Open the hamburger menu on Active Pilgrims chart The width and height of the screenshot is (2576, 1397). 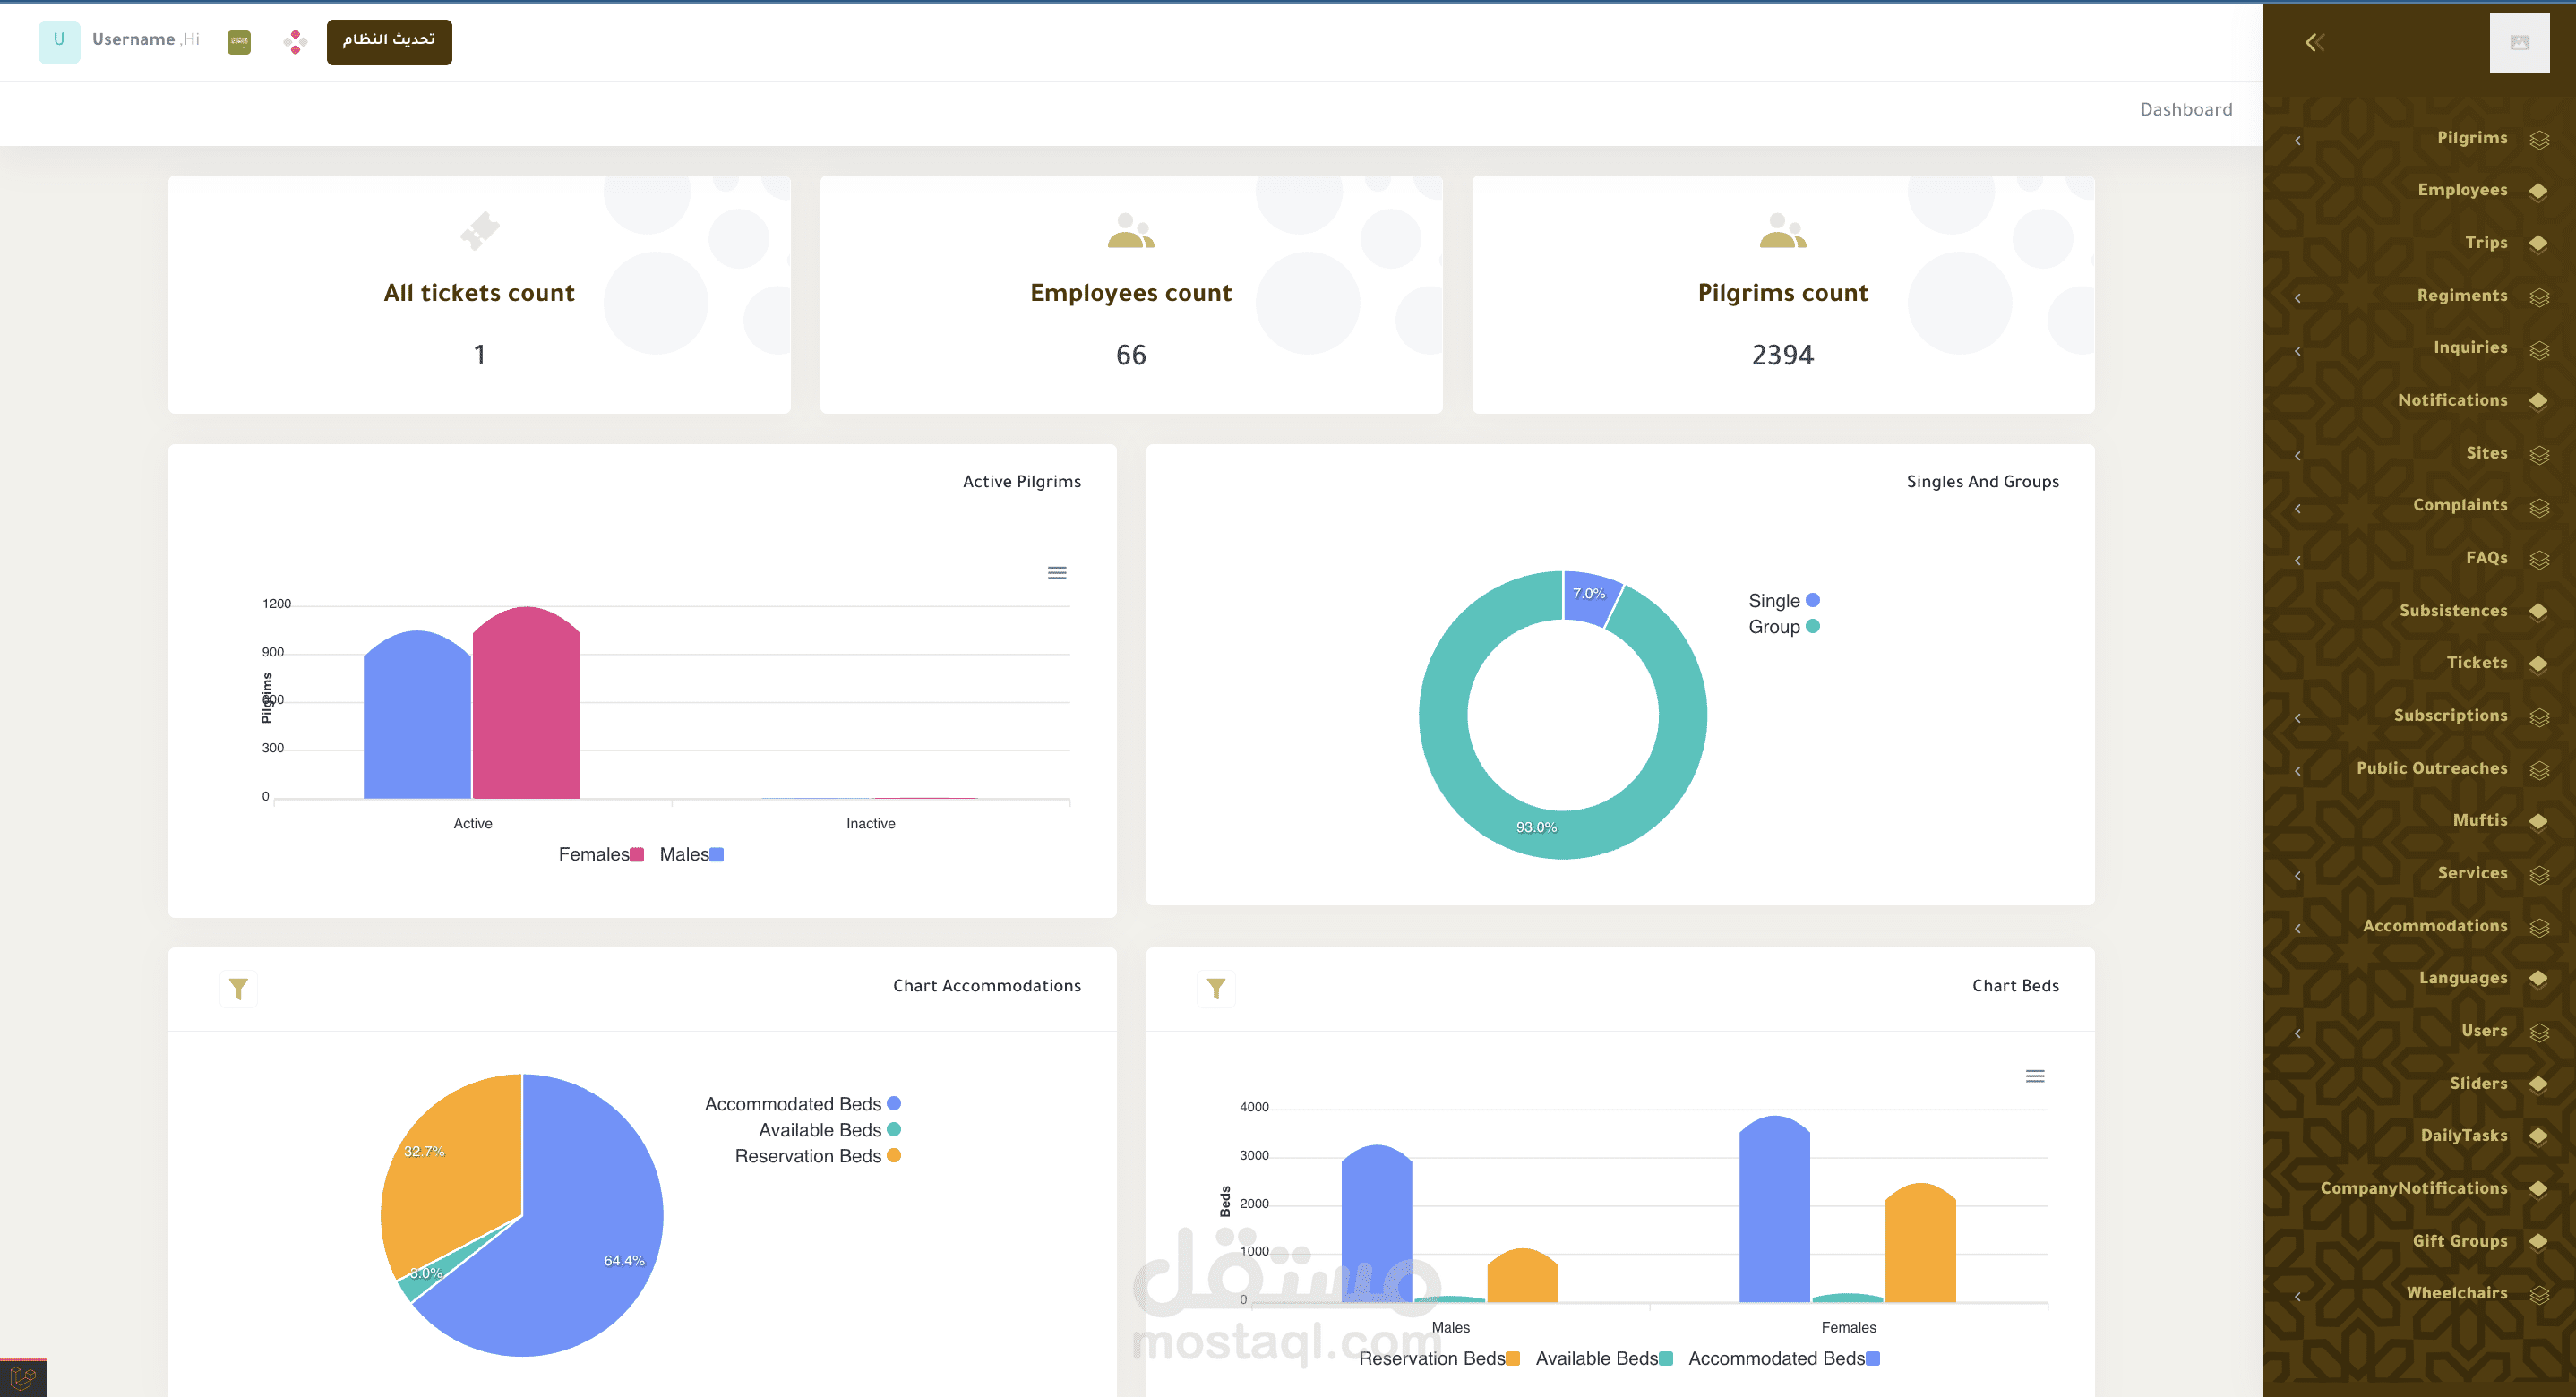pyautogui.click(x=1057, y=572)
